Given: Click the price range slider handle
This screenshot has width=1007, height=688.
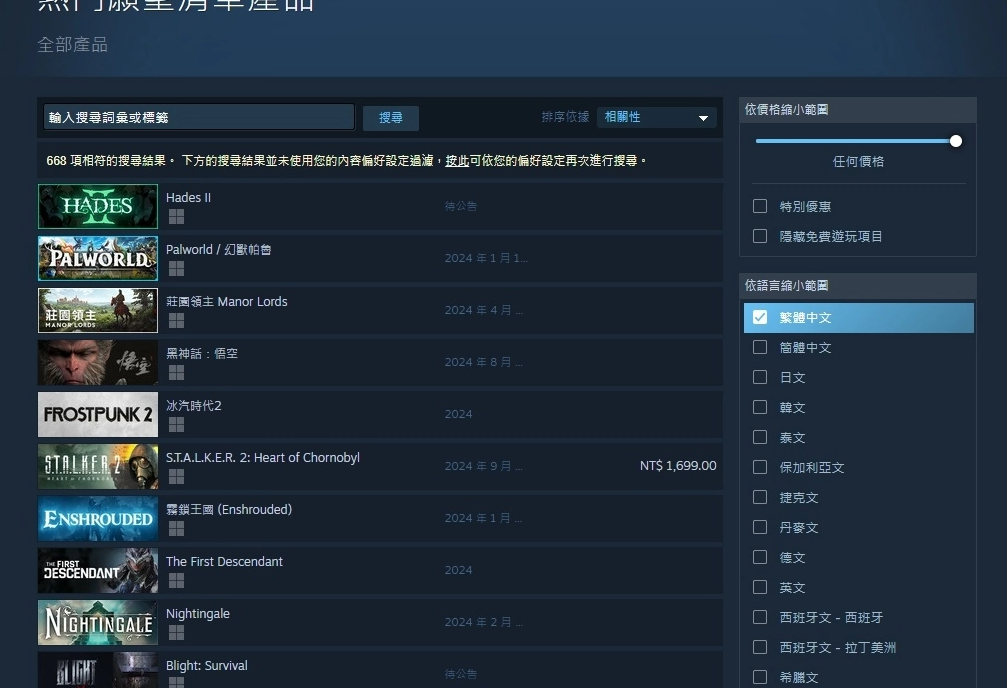Looking at the screenshot, I should (956, 141).
